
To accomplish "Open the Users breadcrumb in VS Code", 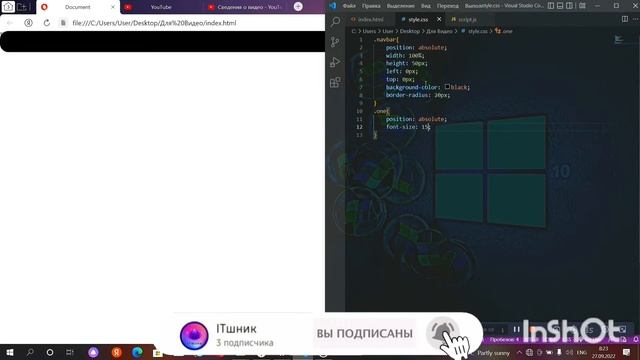I will click(x=369, y=31).
